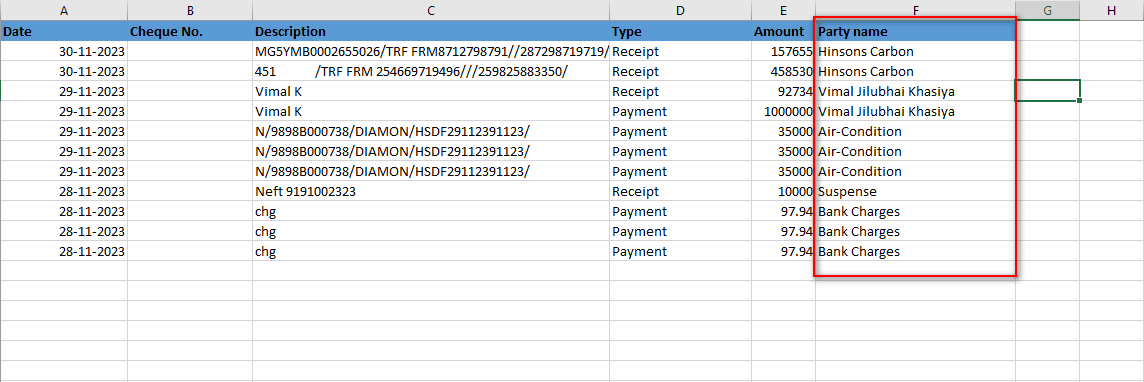Select Hinsons Carbon in 157655 row
1144x382 pixels.
[915, 52]
